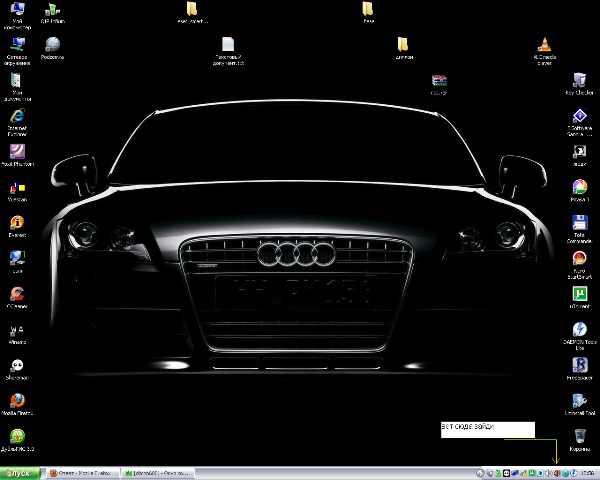
Task: Launch the QIP Infium shortcut
Action: [52, 13]
